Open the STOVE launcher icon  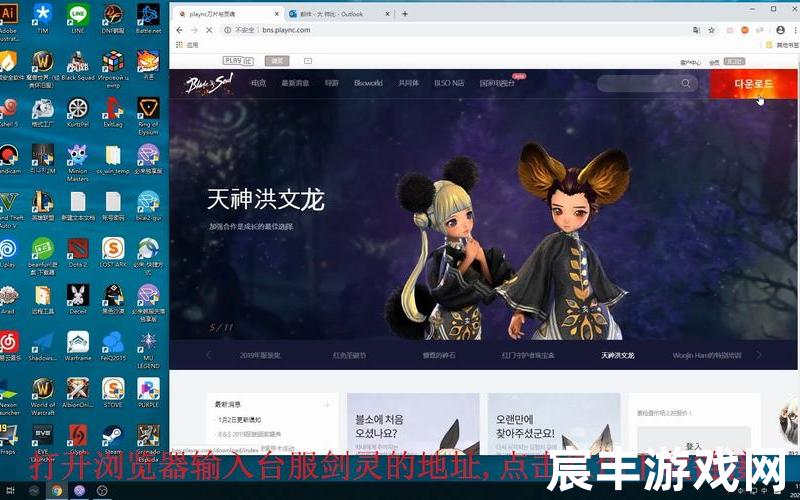[x=113, y=393]
